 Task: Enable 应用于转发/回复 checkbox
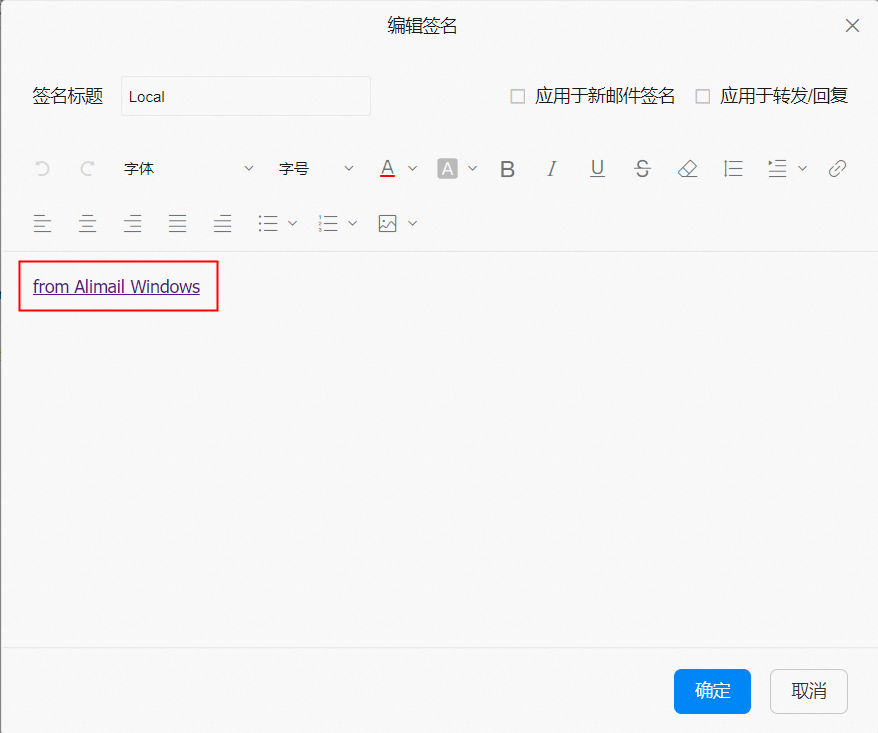pyautogui.click(x=703, y=97)
